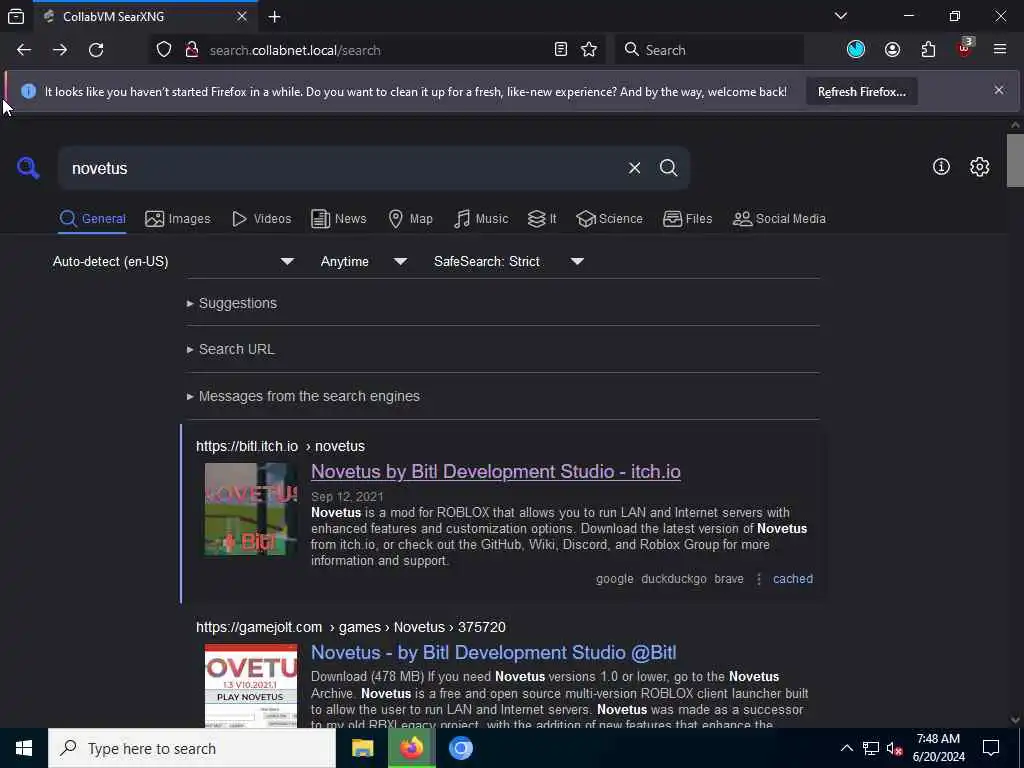Click the itch.io Novetus result thumbnail
This screenshot has width=1024, height=768.
[x=251, y=509]
